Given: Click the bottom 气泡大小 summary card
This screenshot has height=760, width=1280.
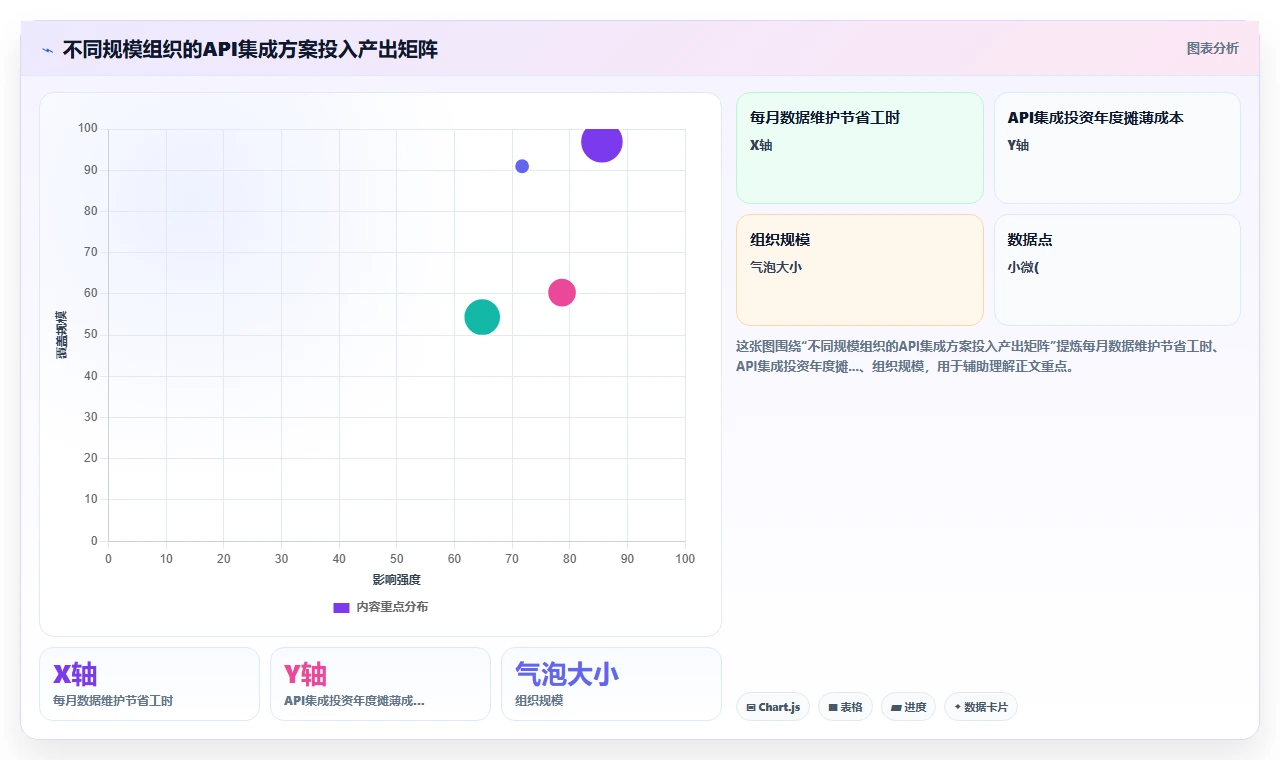Looking at the screenshot, I should [611, 684].
